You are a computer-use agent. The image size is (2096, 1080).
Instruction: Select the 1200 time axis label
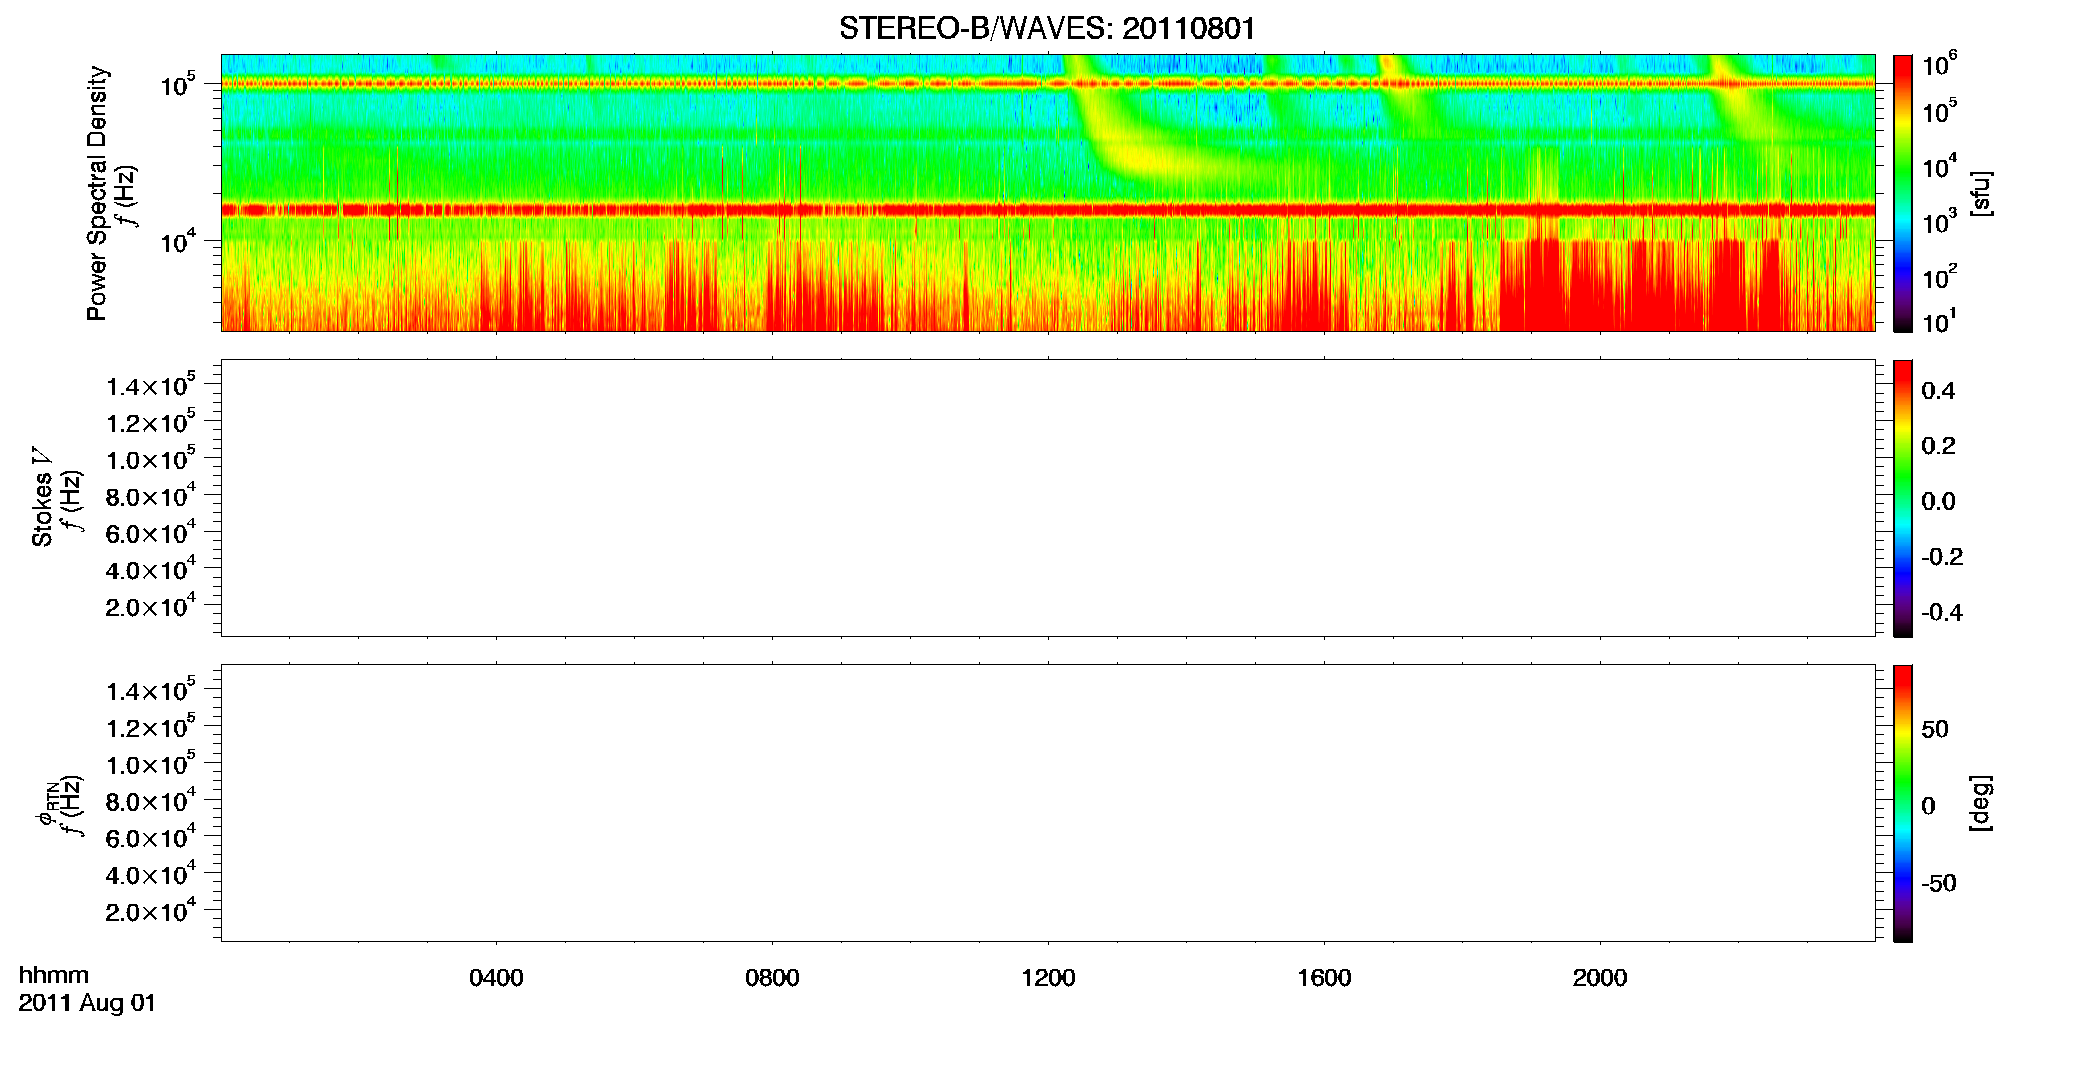coord(1048,978)
